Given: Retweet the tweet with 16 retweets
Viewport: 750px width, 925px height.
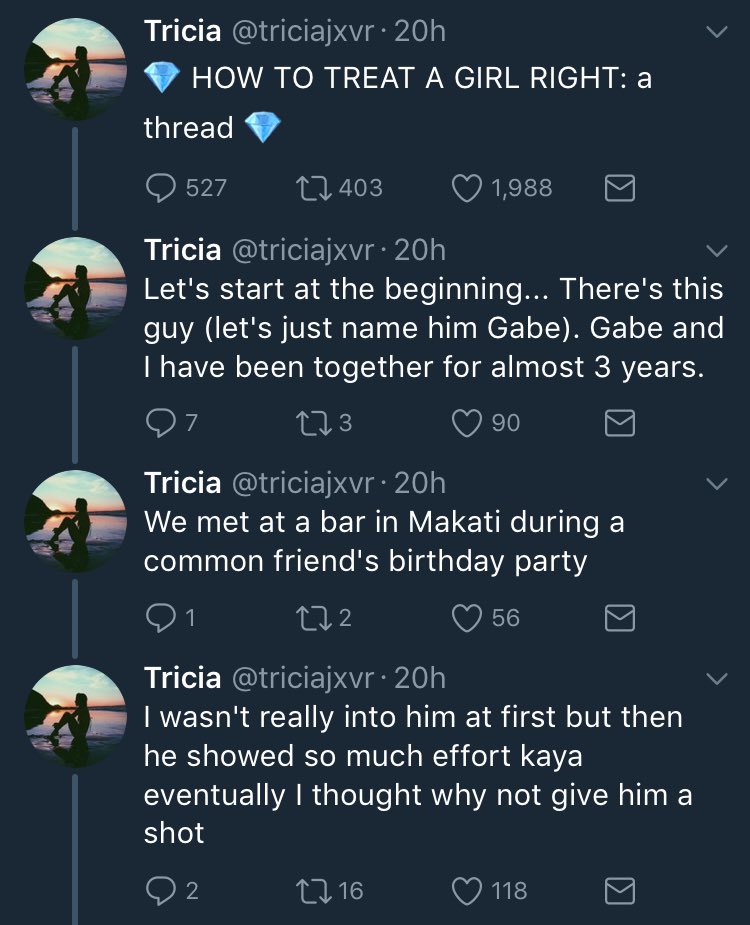Looking at the screenshot, I should [313, 890].
